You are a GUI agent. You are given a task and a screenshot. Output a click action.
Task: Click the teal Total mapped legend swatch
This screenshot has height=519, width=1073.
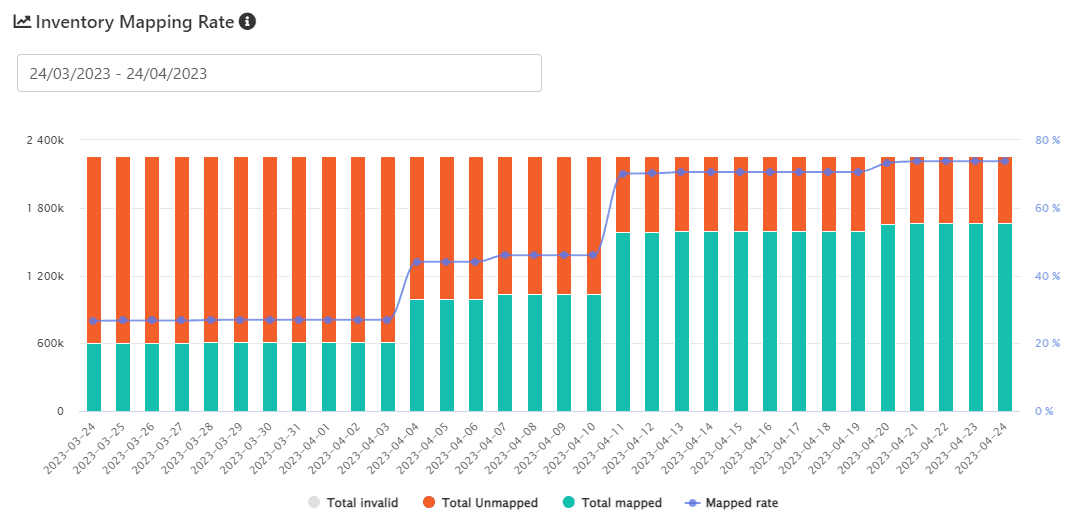[566, 503]
